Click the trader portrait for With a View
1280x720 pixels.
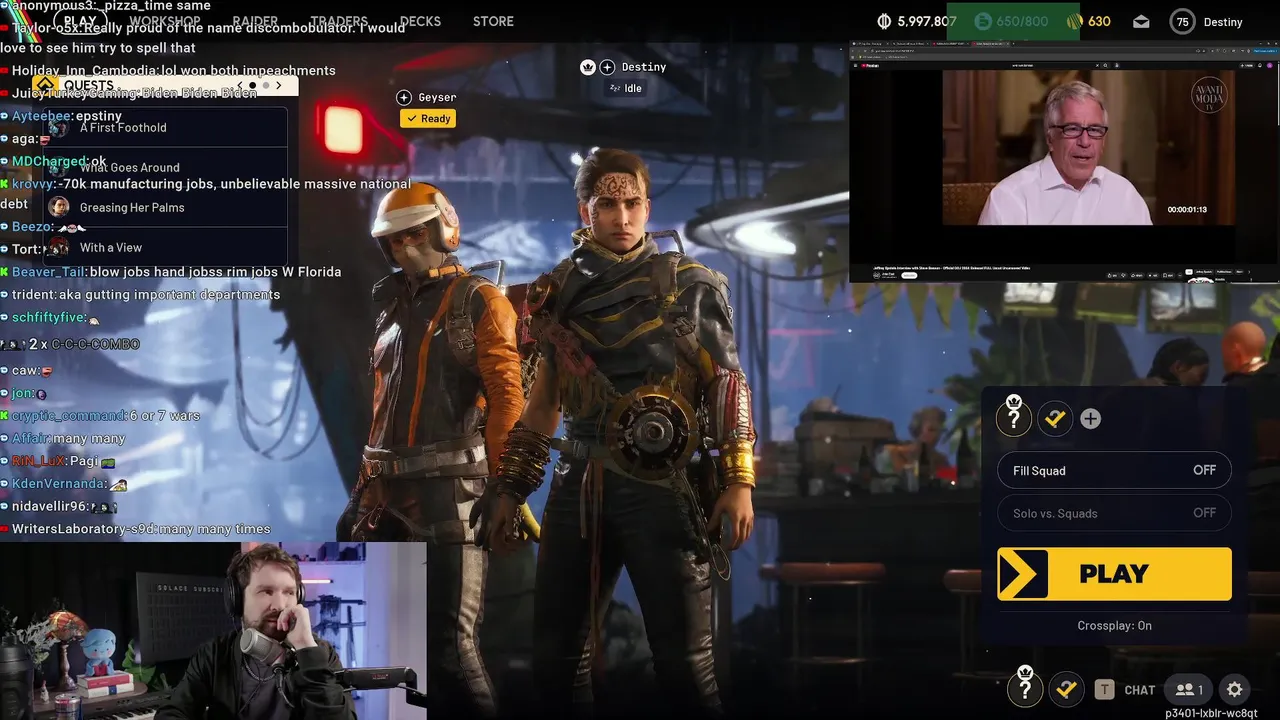pyautogui.click(x=59, y=247)
